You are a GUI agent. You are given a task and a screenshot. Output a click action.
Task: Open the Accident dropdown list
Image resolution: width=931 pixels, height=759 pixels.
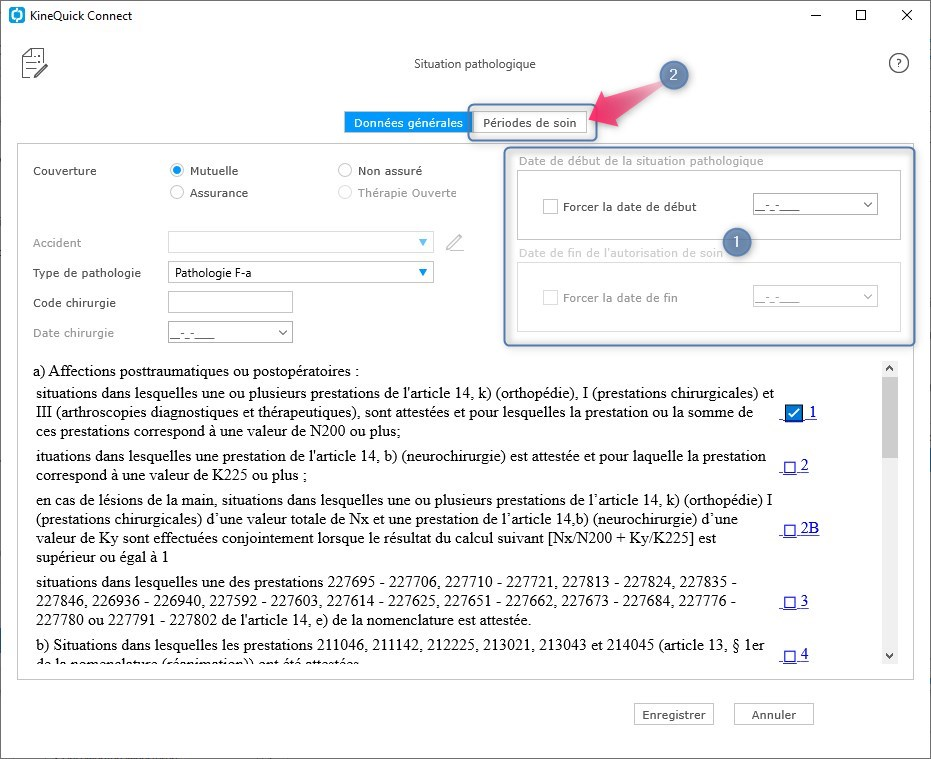[422, 242]
